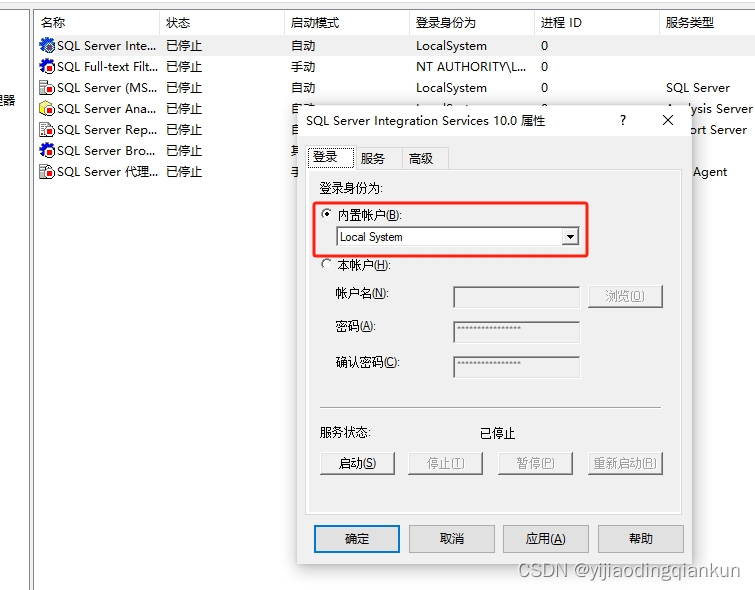This screenshot has height=590, width=755.
Task: Click the 启动(S) button
Action: click(x=357, y=463)
